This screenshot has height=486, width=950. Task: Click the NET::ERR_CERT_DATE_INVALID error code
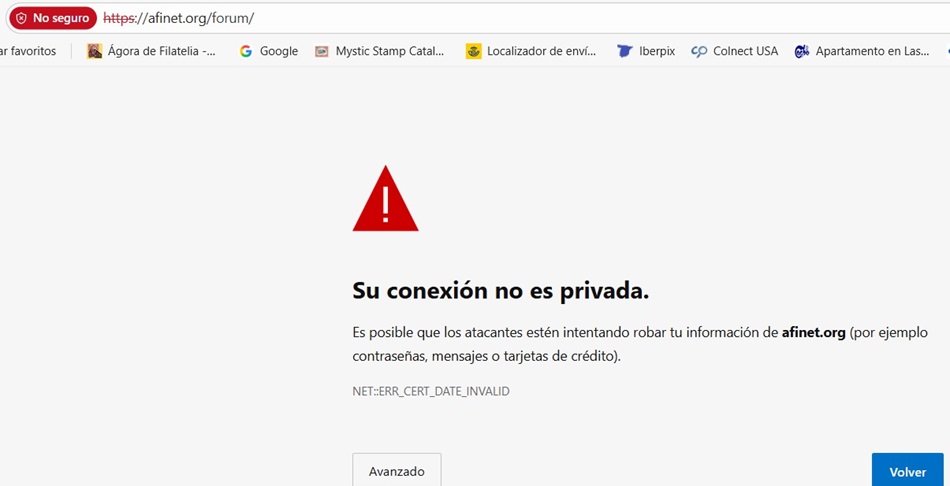point(431,391)
